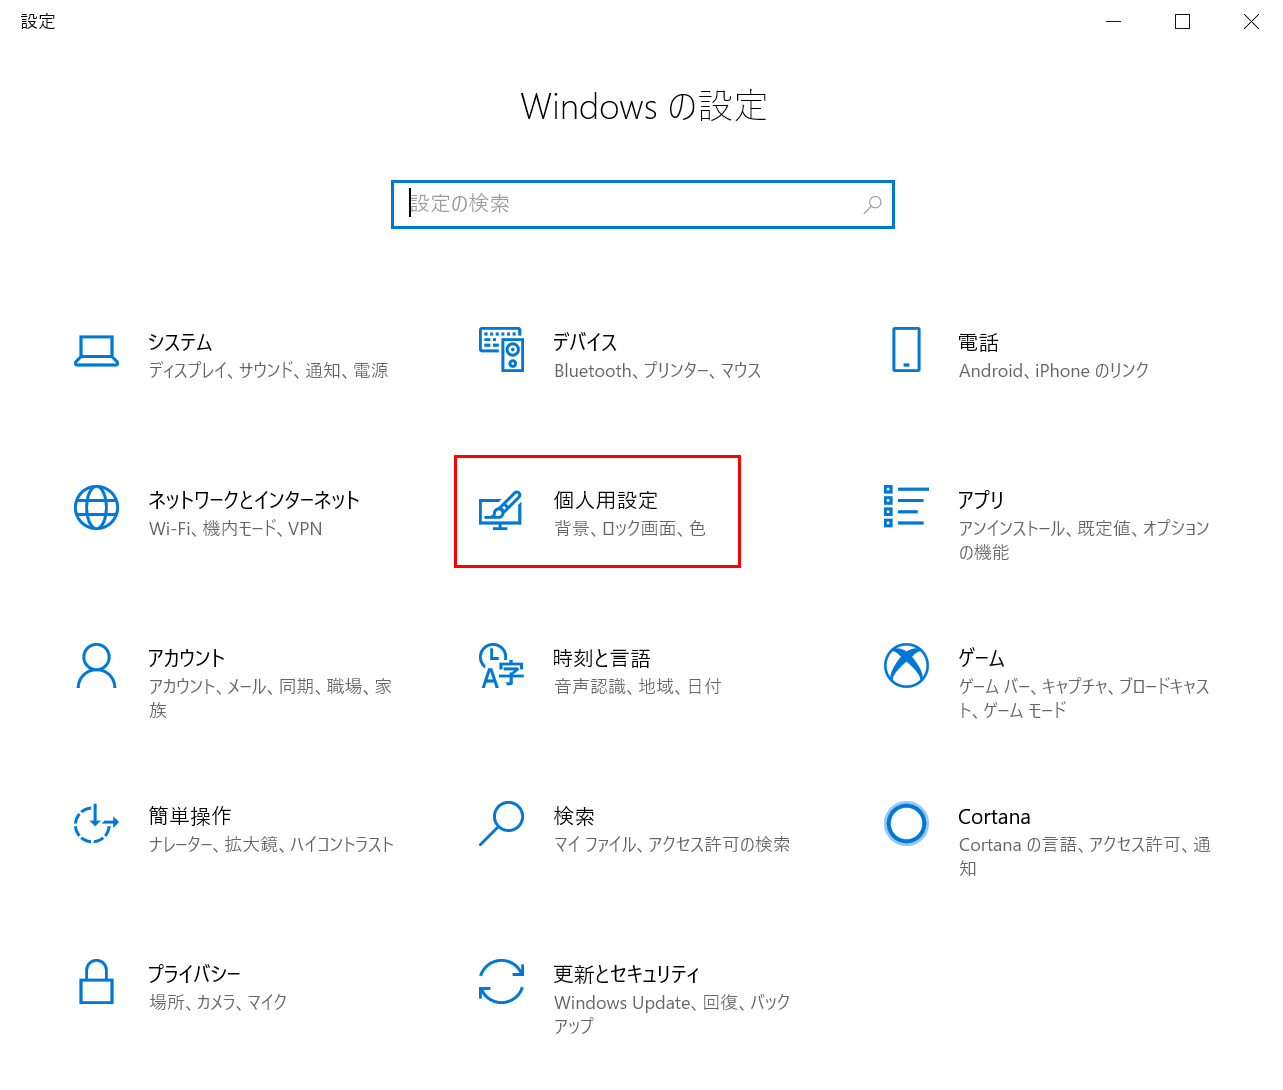Open the Cortana circle icon
Image resolution: width=1283 pixels, height=1090 pixels.
[906, 823]
